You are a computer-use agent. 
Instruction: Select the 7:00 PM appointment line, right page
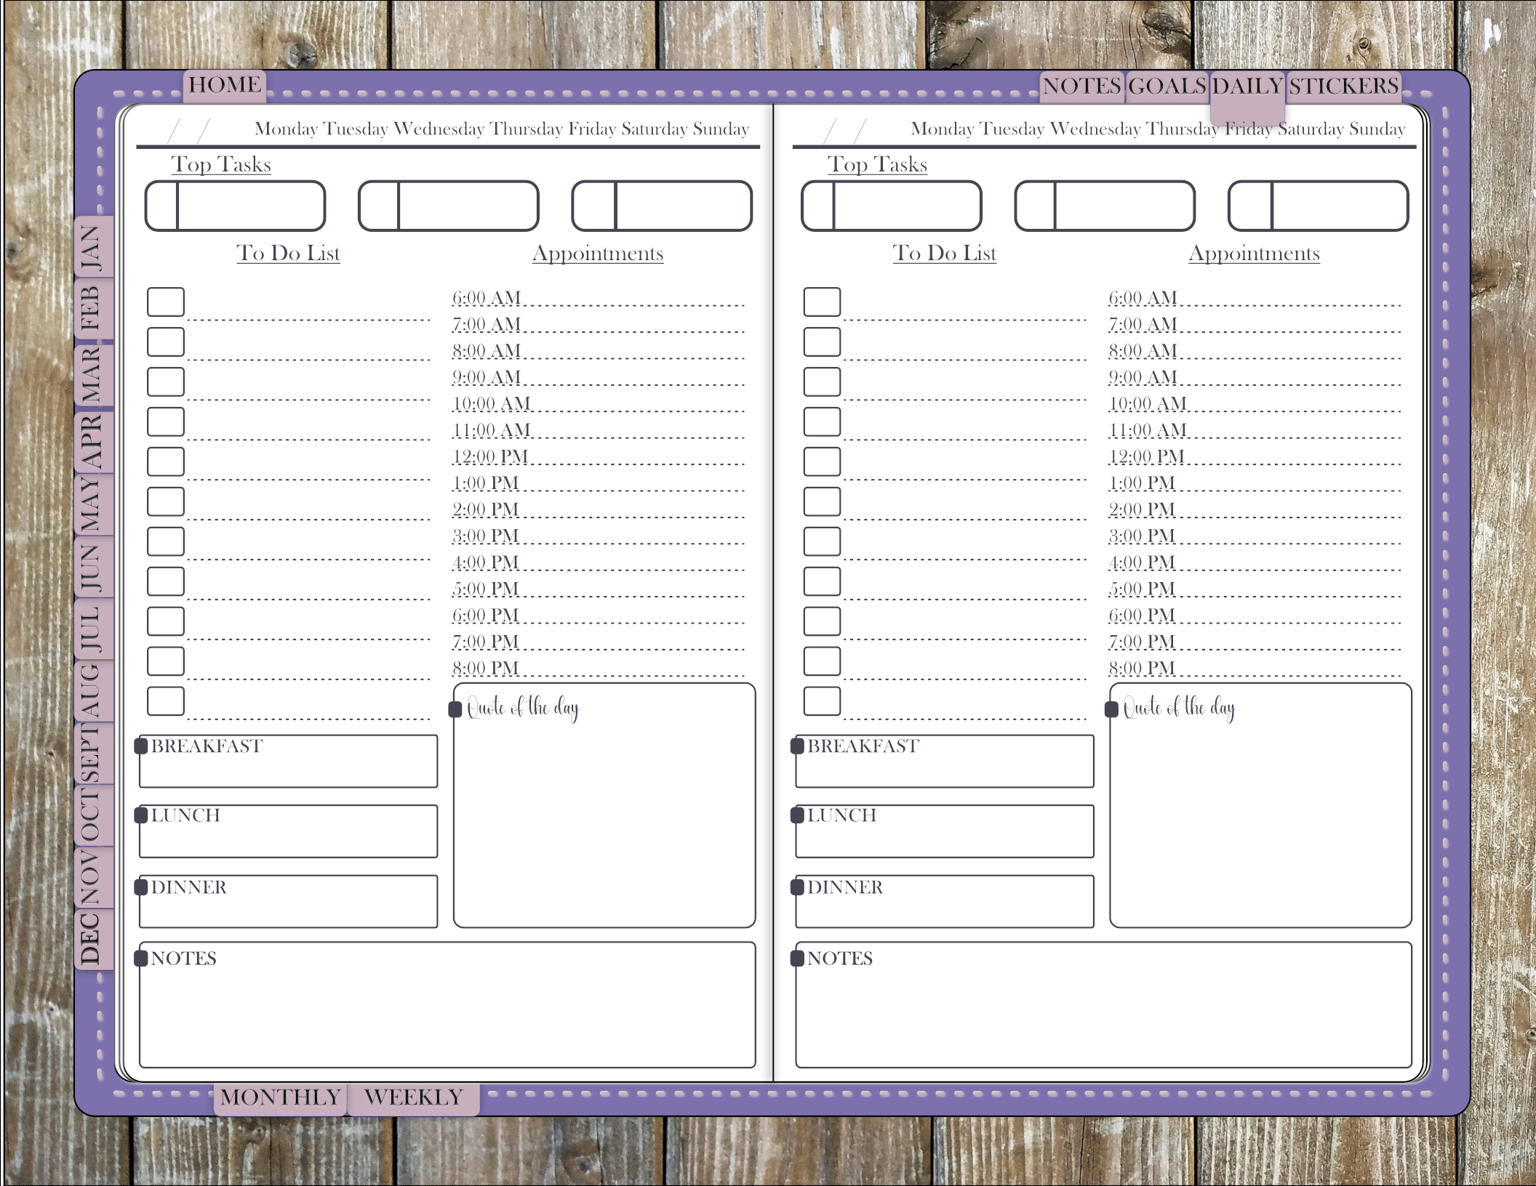tap(1254, 642)
